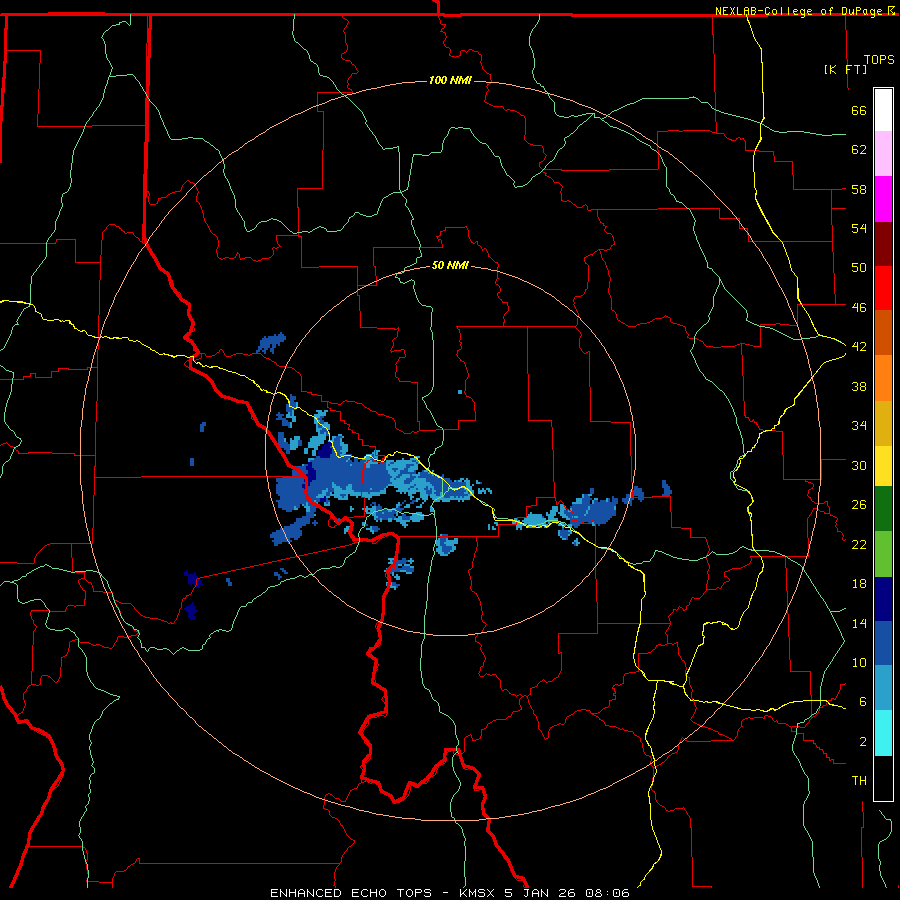Click the legend value '34'
Screen dimensions: 900x900
tap(859, 426)
